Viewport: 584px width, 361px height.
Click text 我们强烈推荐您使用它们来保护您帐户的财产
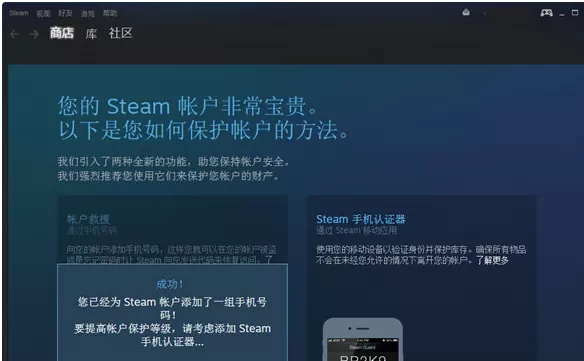(168, 176)
